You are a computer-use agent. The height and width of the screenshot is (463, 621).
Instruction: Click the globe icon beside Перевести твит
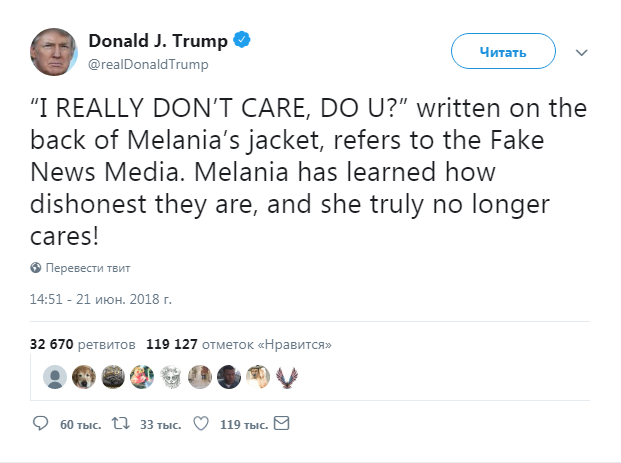[x=36, y=268]
